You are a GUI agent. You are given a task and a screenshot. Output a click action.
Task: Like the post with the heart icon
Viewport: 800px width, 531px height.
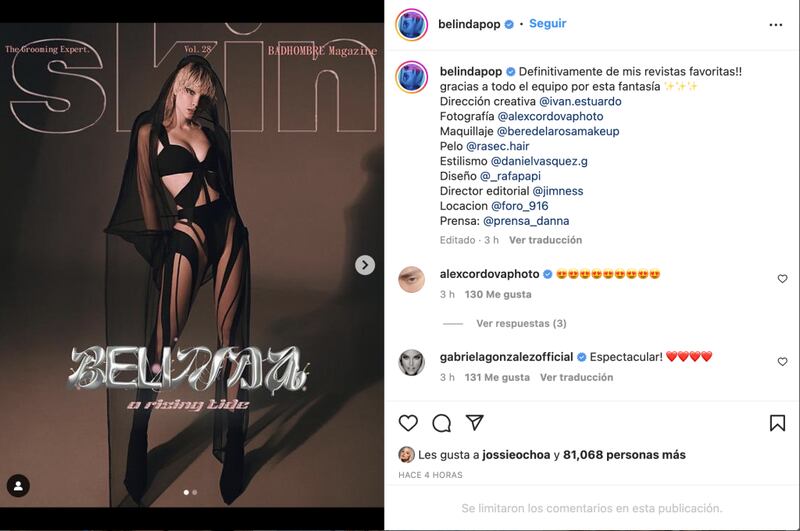tap(408, 423)
